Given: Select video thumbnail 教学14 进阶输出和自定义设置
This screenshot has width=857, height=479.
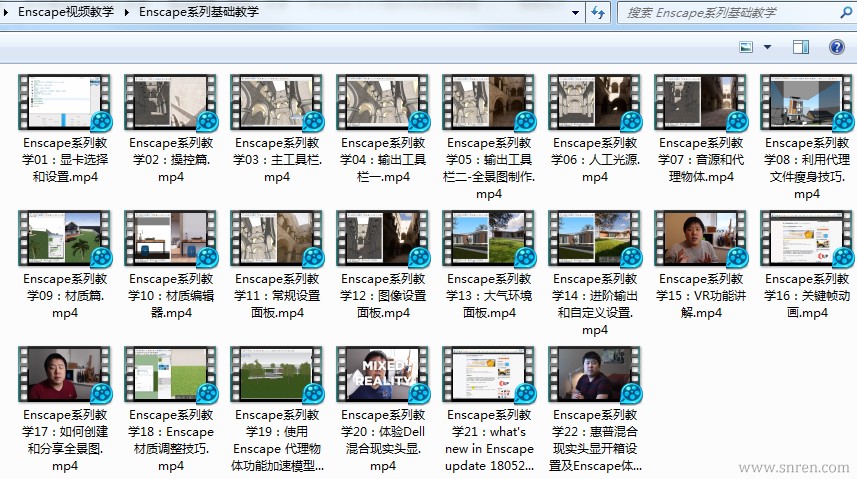Looking at the screenshot, I should pyautogui.click(x=595, y=239).
